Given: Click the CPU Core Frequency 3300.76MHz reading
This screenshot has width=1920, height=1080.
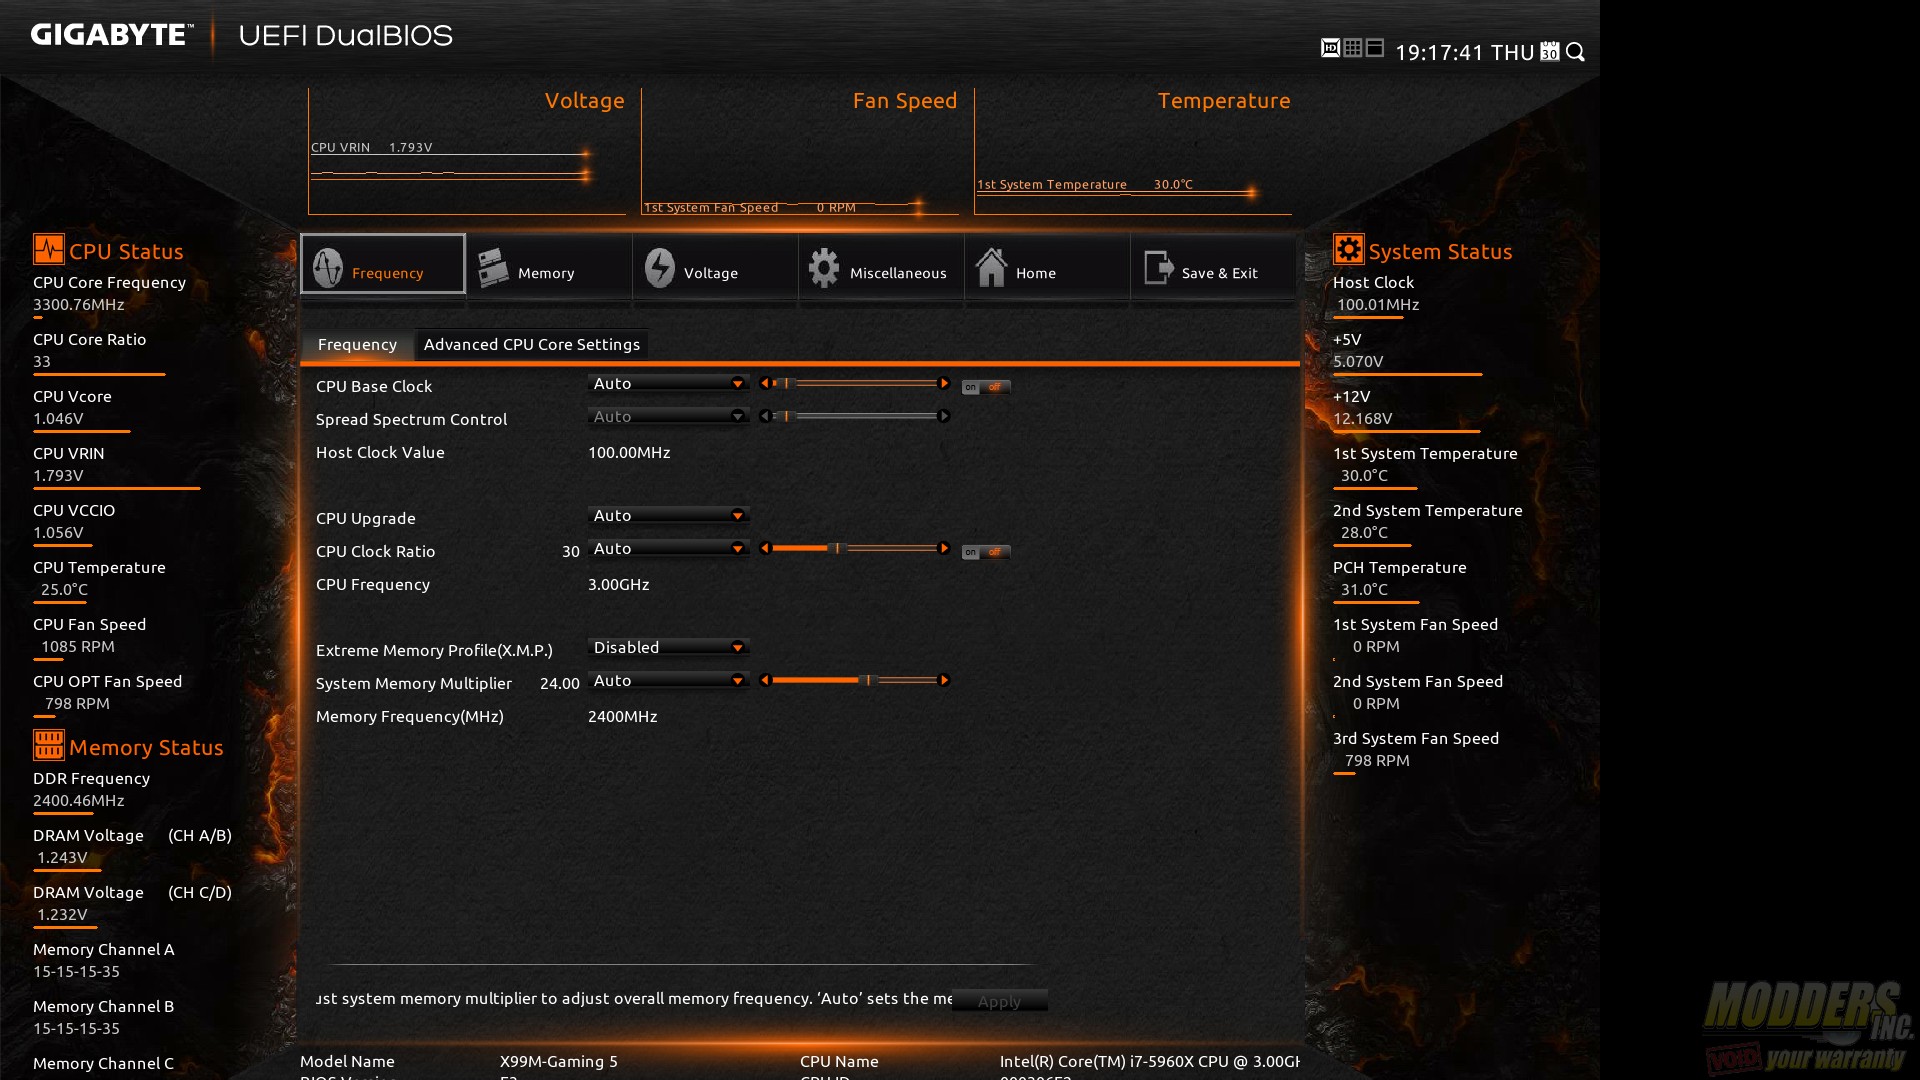Looking at the screenshot, I should (x=79, y=304).
